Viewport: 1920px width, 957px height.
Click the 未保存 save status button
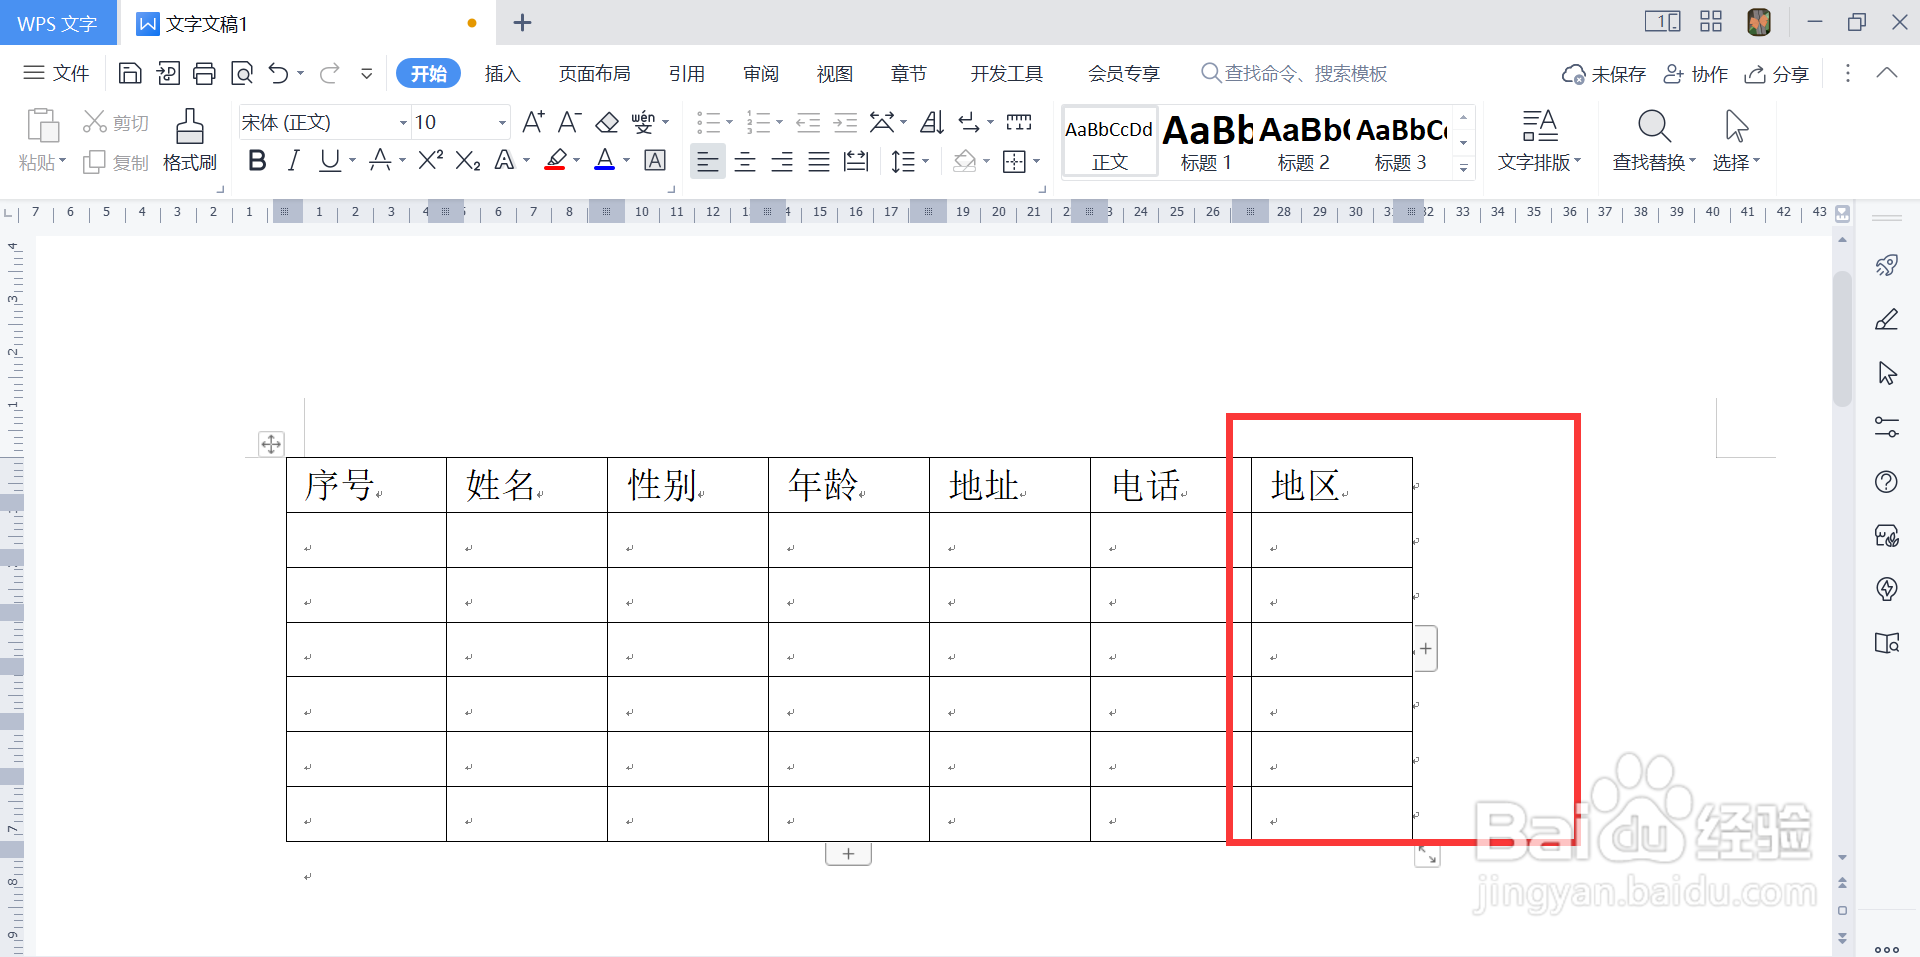tap(1603, 73)
